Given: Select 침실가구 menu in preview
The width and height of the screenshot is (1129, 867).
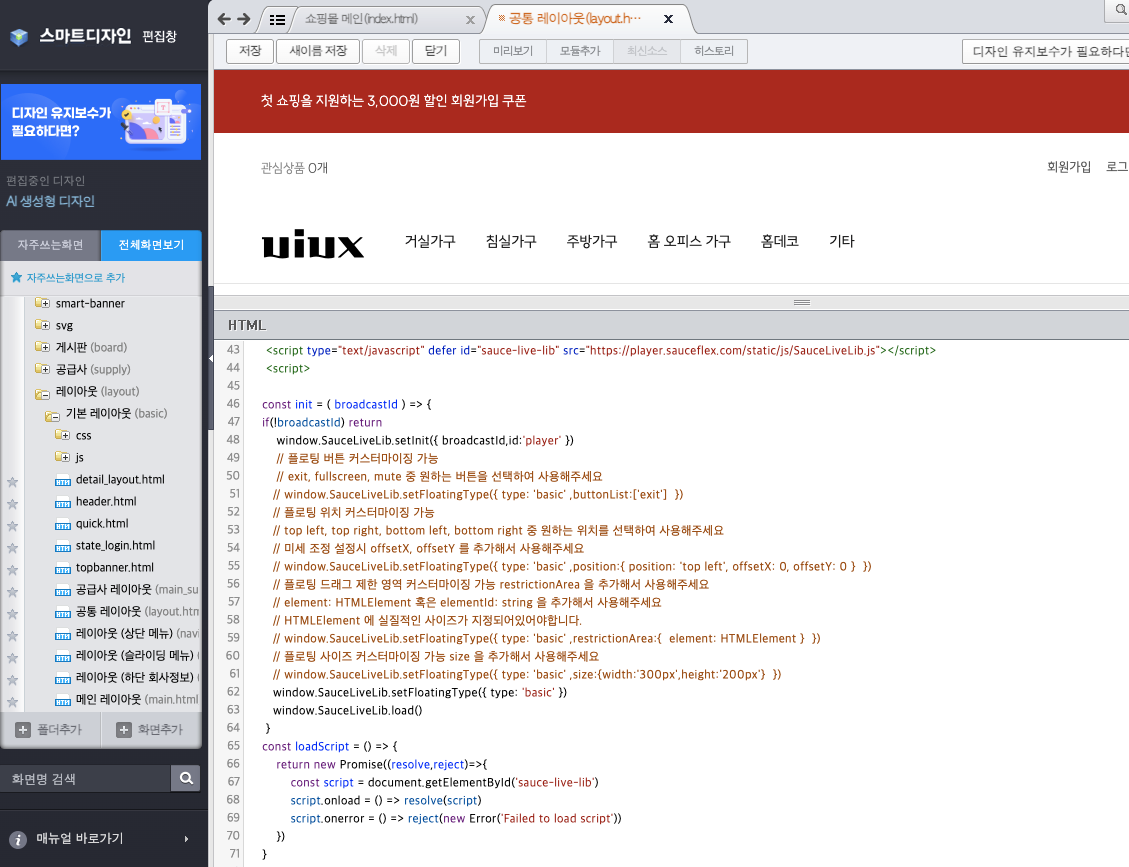Looking at the screenshot, I should 510,241.
